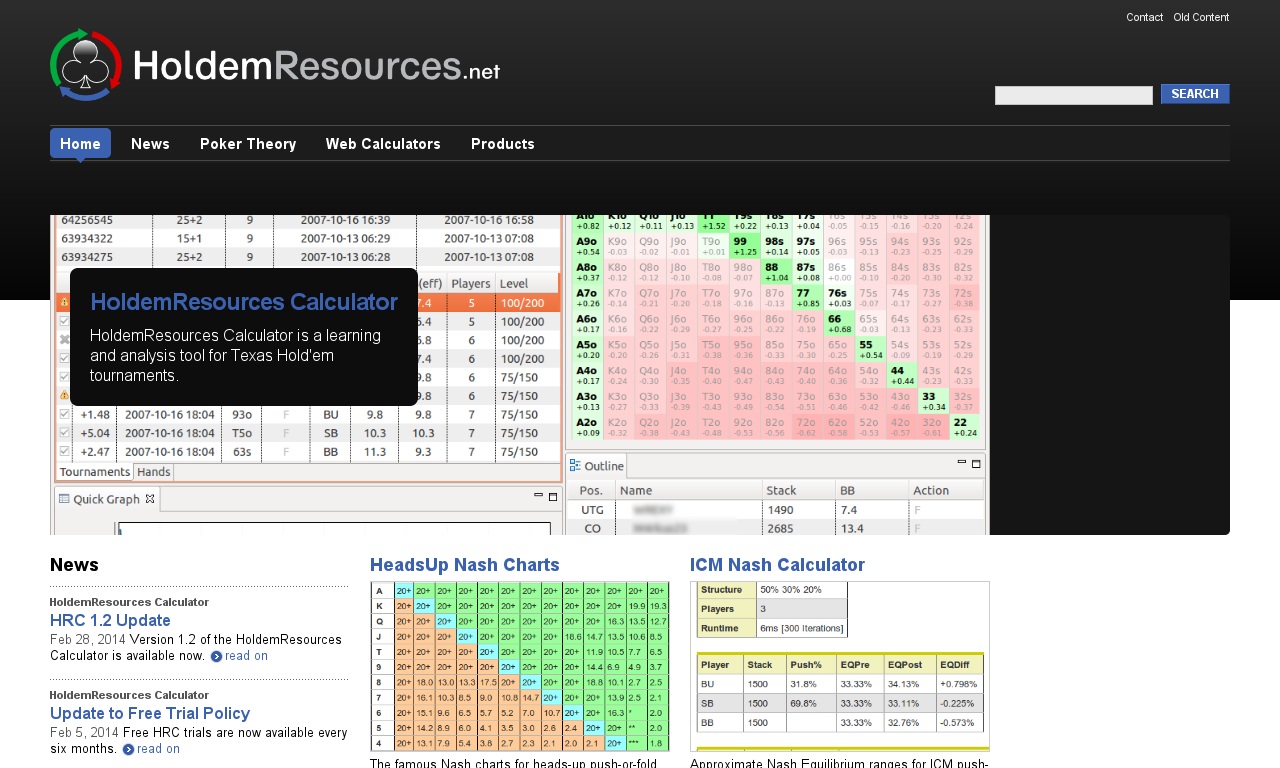
Task: Open the ICM Nash Calculator heading
Action: 777,565
